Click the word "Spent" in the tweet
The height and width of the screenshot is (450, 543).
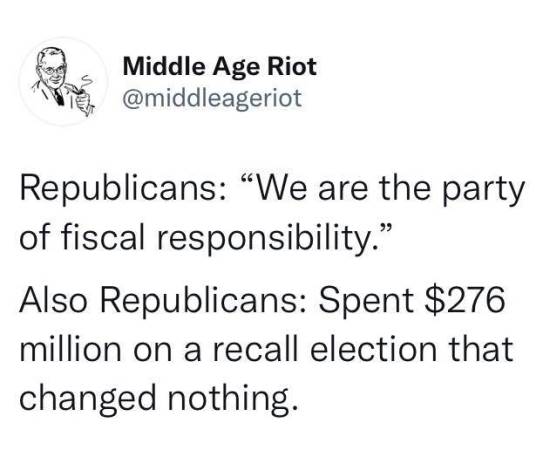pos(366,300)
